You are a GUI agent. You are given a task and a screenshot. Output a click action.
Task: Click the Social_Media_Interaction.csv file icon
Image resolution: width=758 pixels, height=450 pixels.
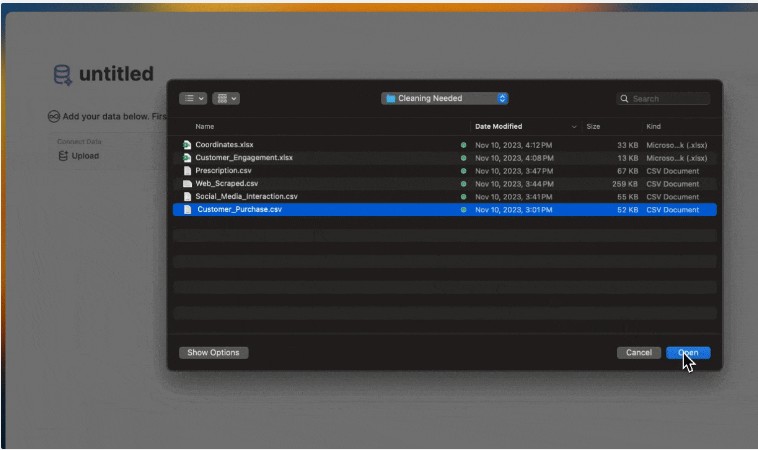pyautogui.click(x=187, y=197)
